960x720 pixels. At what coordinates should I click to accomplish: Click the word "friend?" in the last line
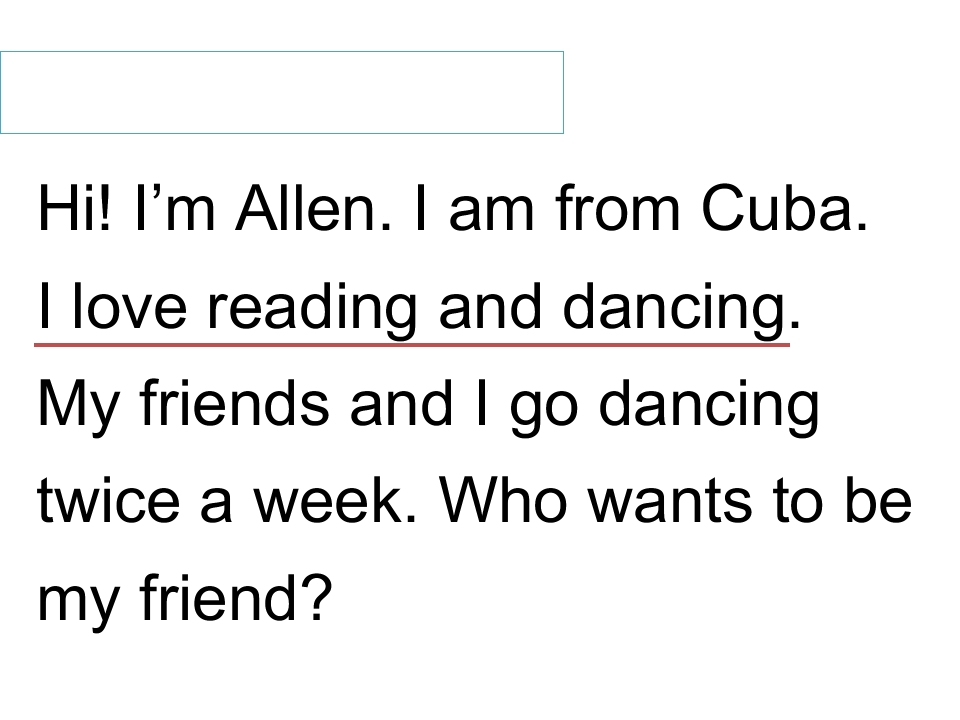(236, 597)
